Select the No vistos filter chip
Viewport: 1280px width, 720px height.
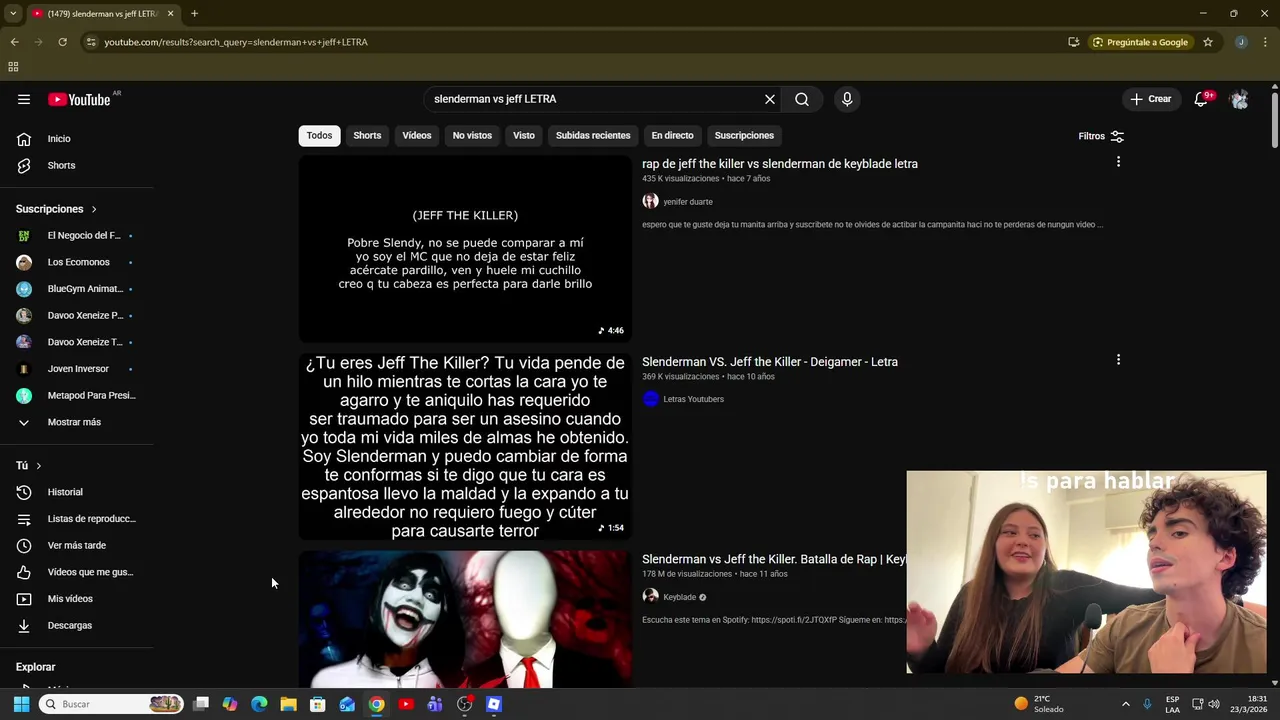(472, 135)
